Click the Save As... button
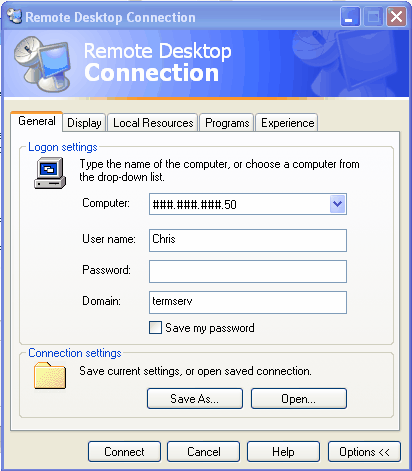412x471 pixels. [x=195, y=398]
